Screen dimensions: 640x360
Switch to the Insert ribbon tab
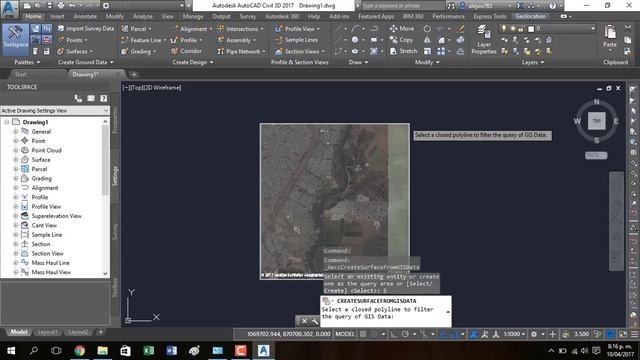(58, 16)
